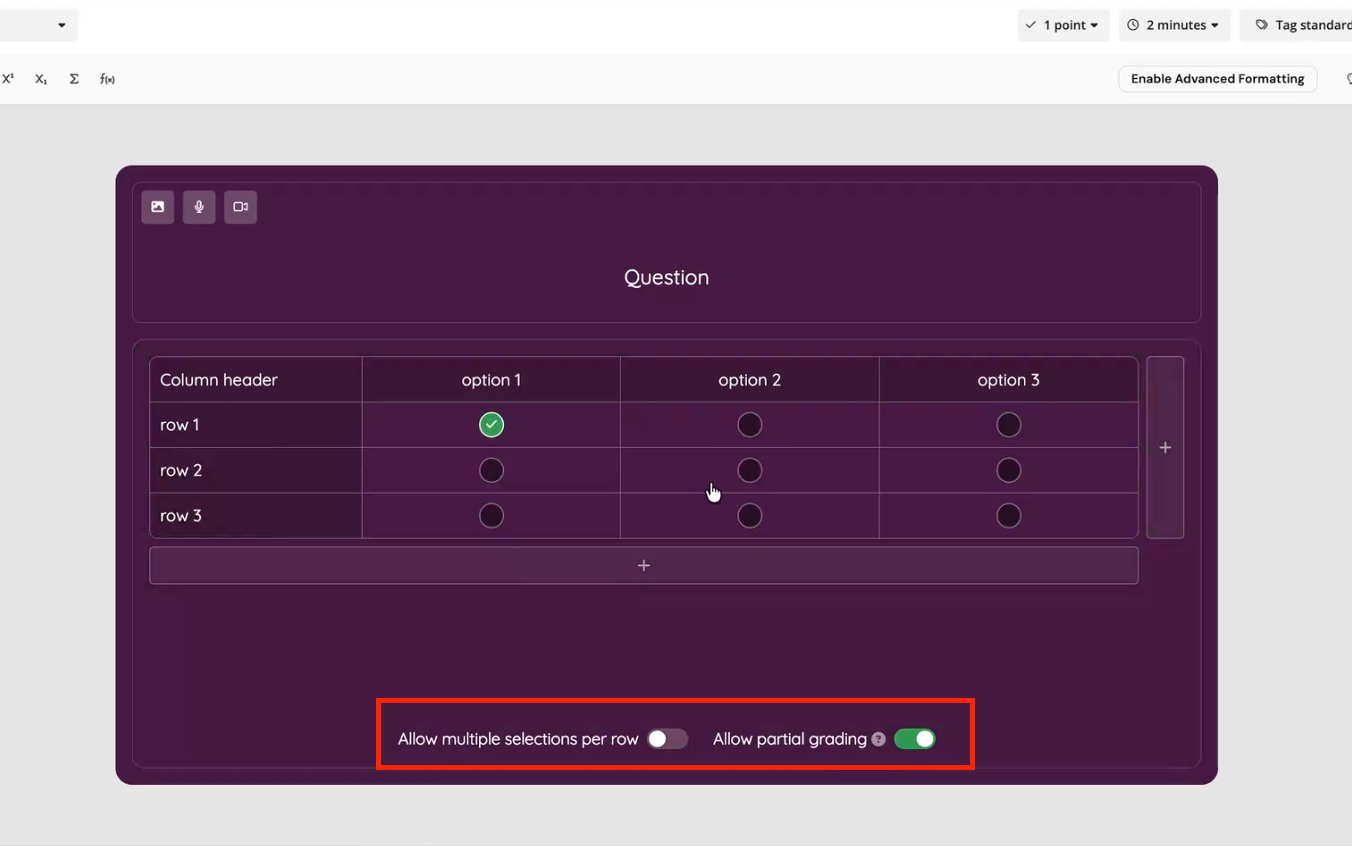The image size is (1352, 846).
Task: Select option 2 for row 3
Action: pyautogui.click(x=750, y=515)
